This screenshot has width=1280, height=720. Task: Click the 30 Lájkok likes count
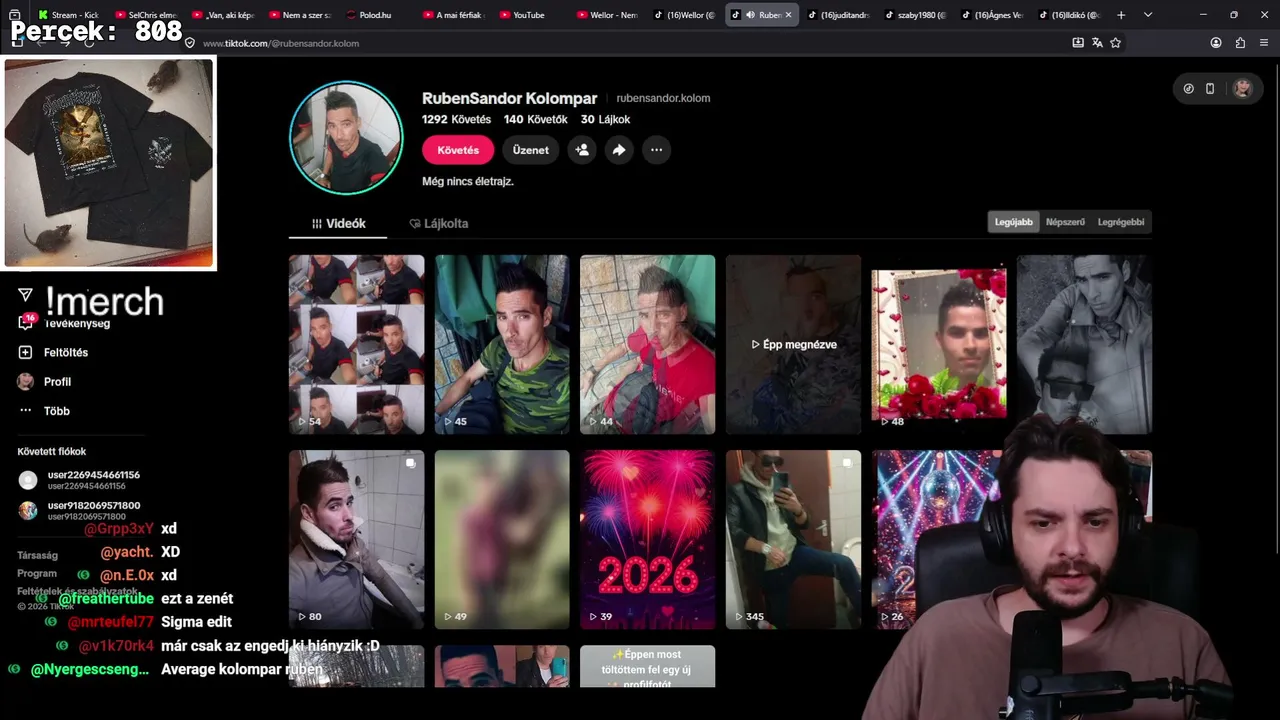coord(605,119)
